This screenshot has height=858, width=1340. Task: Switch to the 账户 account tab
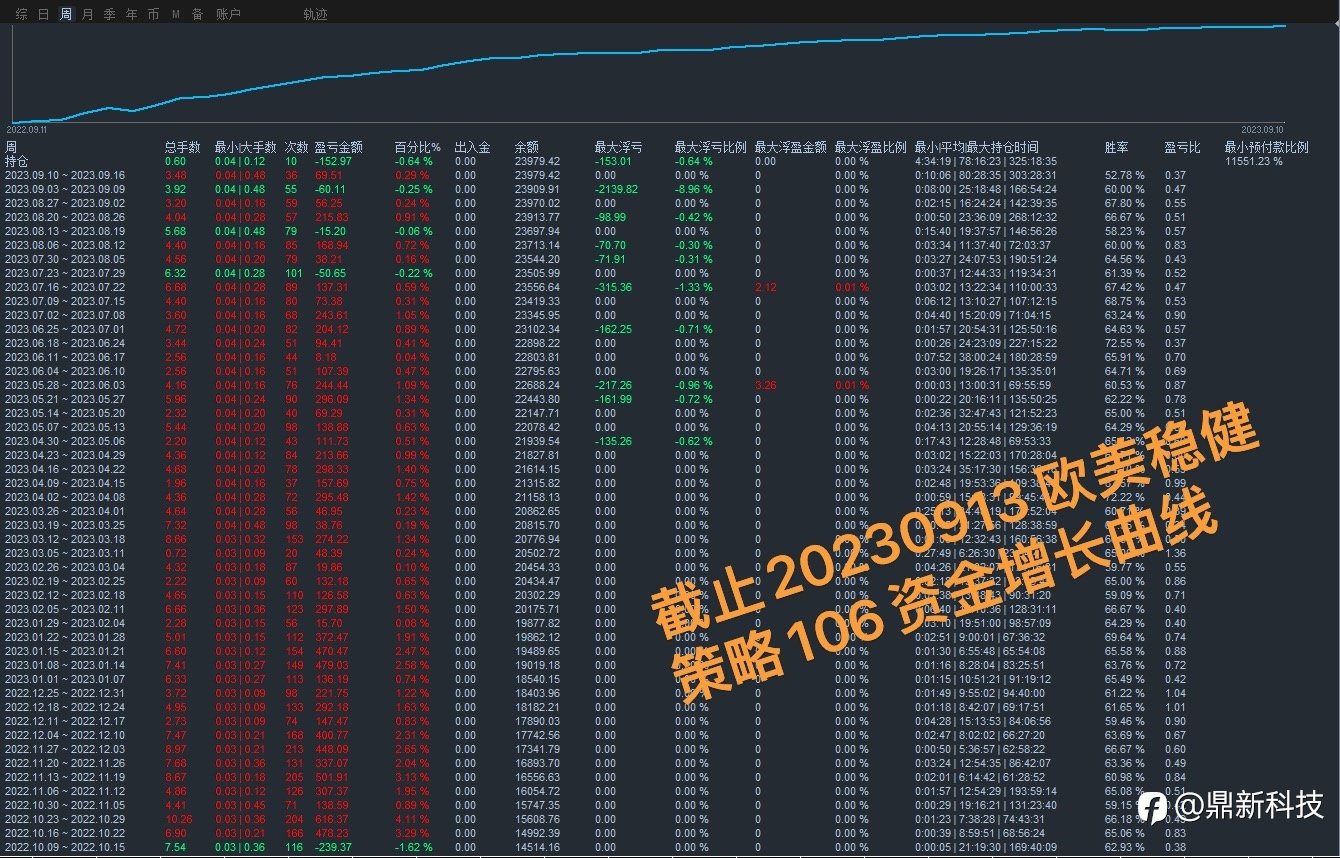(x=229, y=14)
